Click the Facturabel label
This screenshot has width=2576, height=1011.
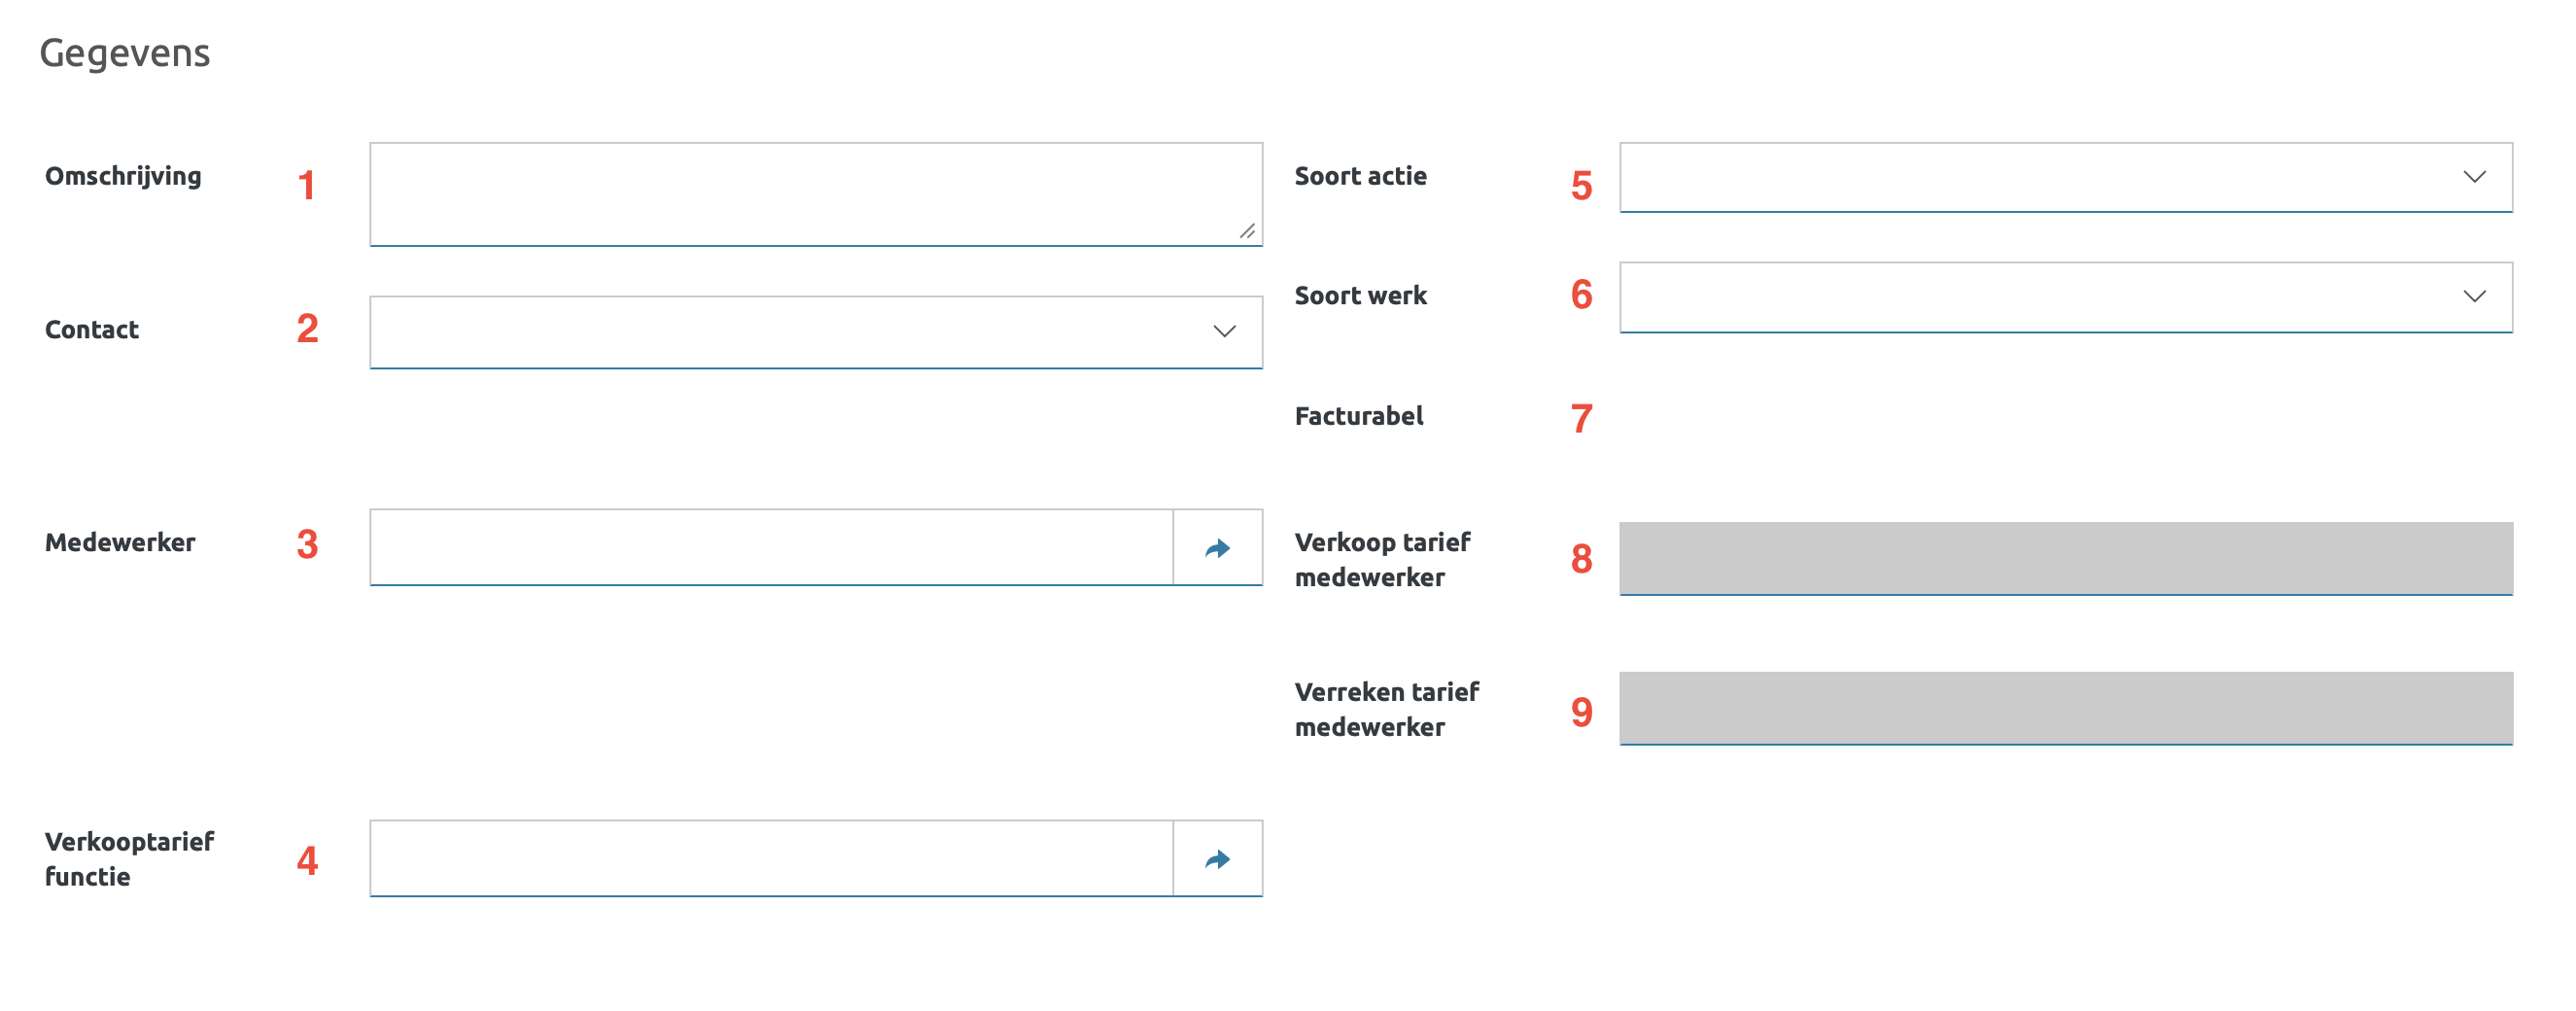pos(1358,416)
